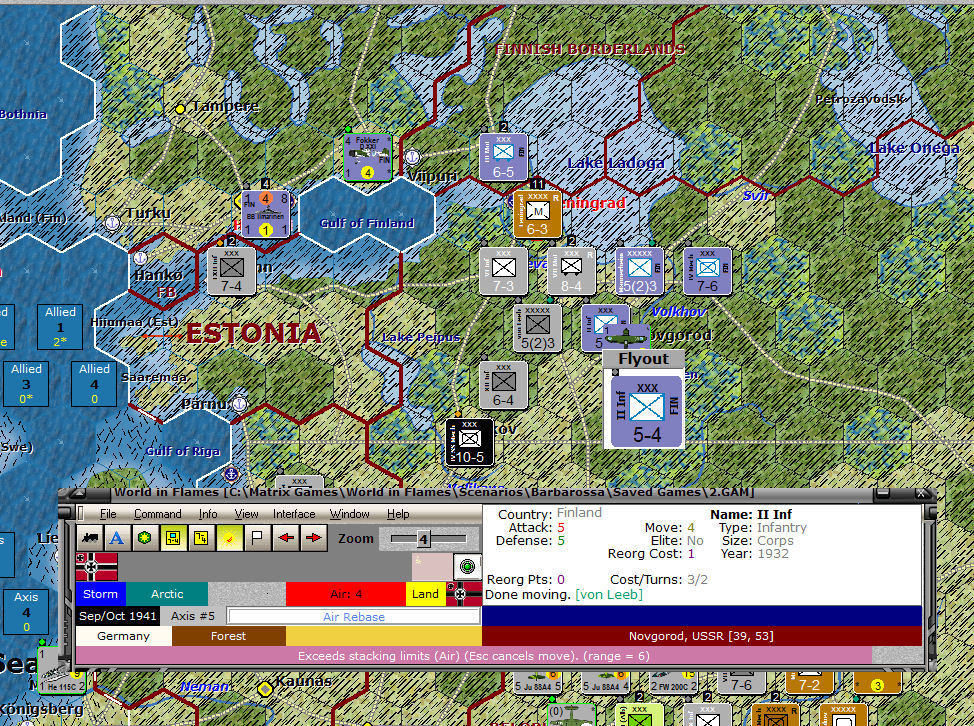Click the Air Rebase phase field

(353, 617)
